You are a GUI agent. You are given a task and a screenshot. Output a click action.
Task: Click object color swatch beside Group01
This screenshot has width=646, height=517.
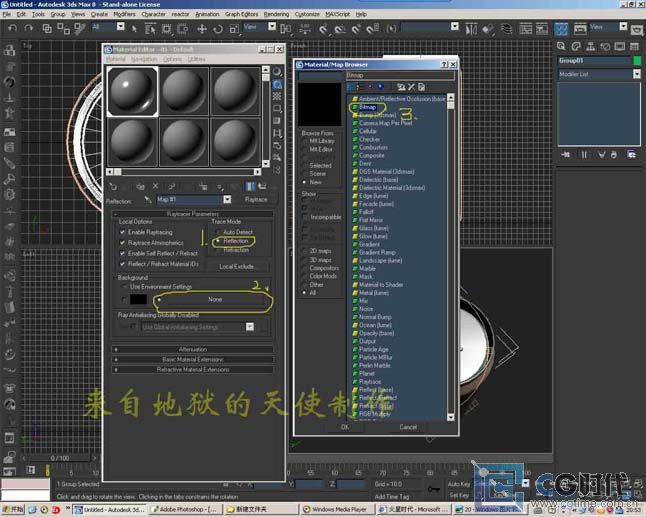pos(637,61)
